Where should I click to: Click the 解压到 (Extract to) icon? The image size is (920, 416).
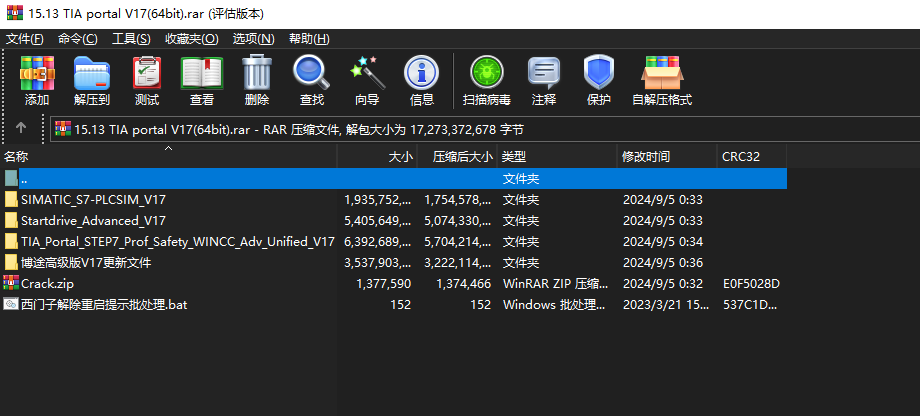click(x=92, y=73)
